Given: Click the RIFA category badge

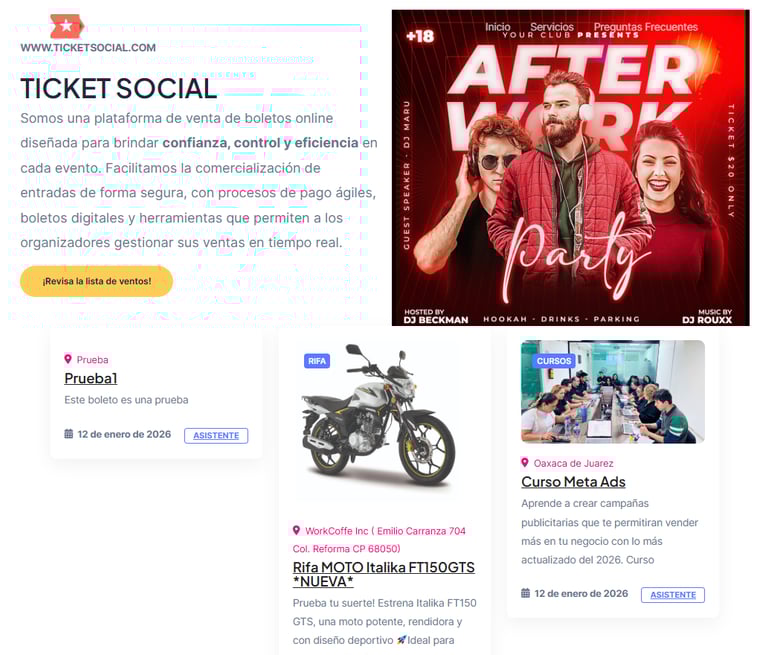Looking at the screenshot, I should 317,361.
